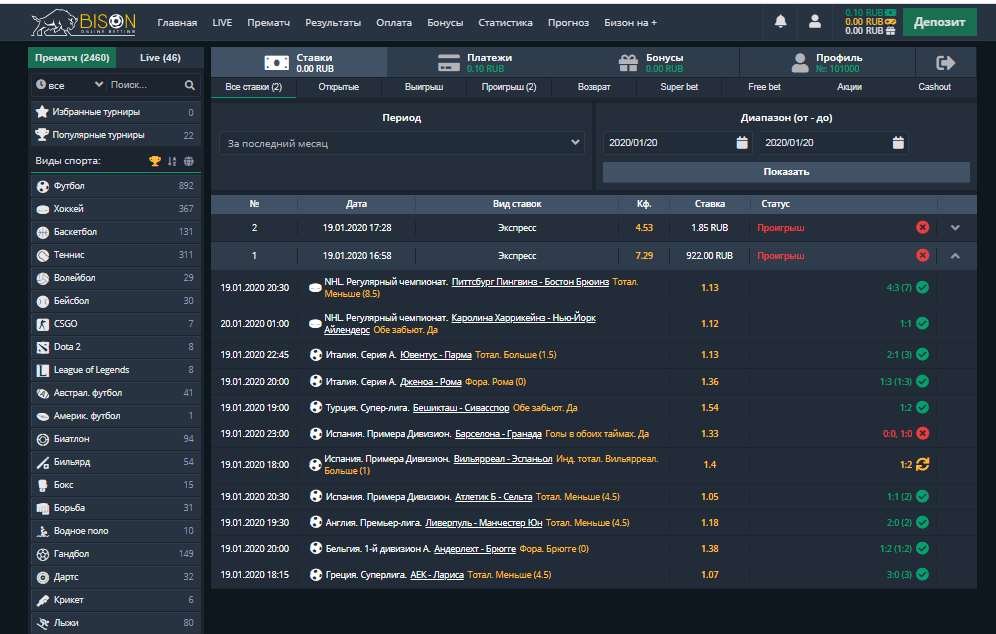This screenshot has height=634, width=996.
Task: Click the trophy icon beside Виды спорта
Action: [155, 161]
